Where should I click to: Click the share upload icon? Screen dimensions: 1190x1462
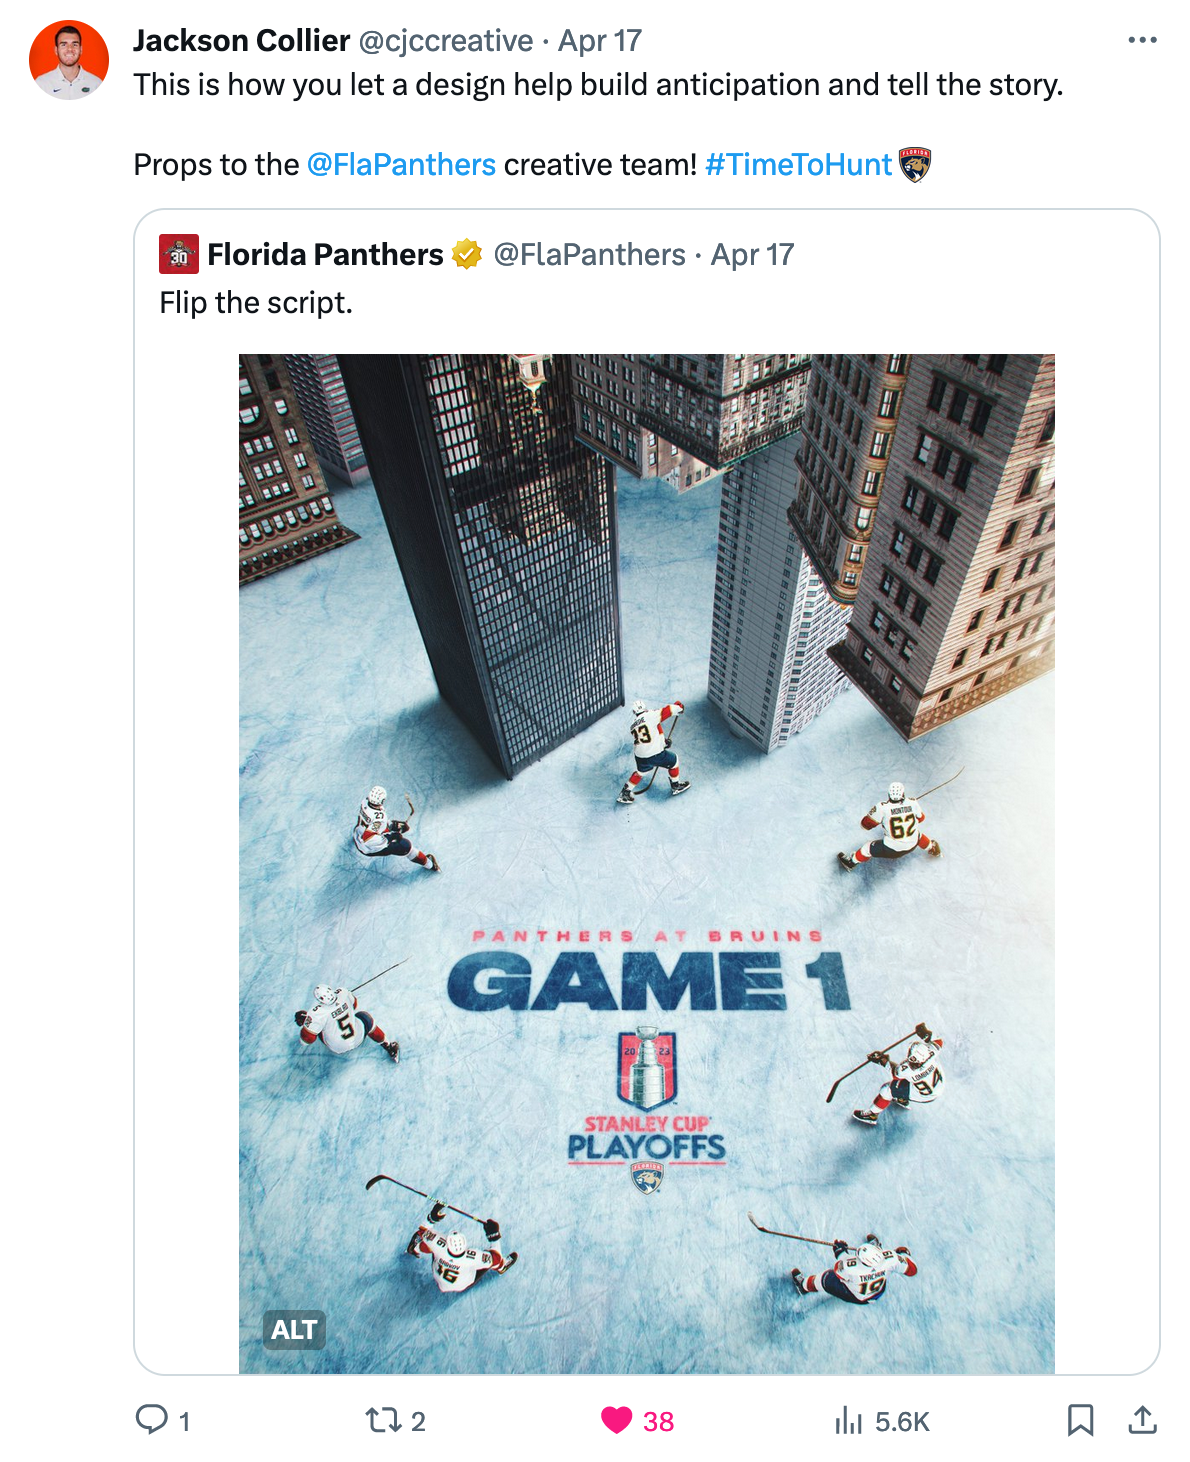[x=1142, y=1420]
